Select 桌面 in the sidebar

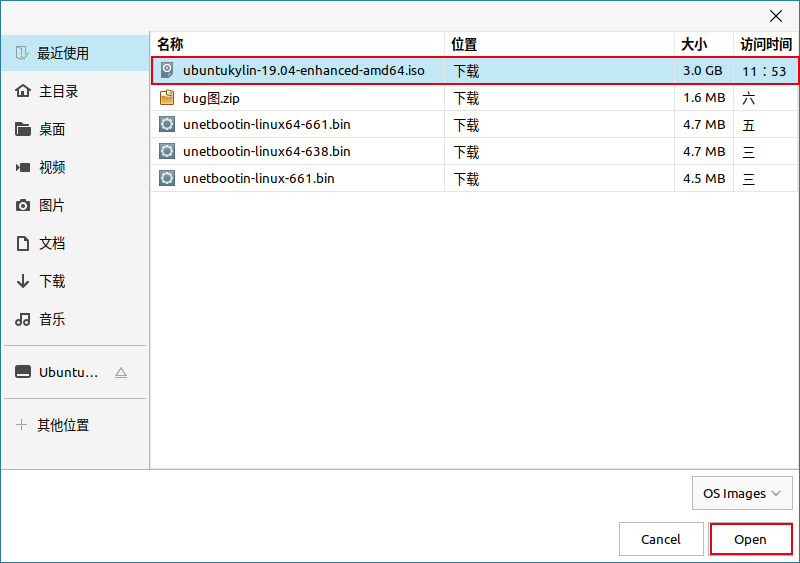coord(76,129)
